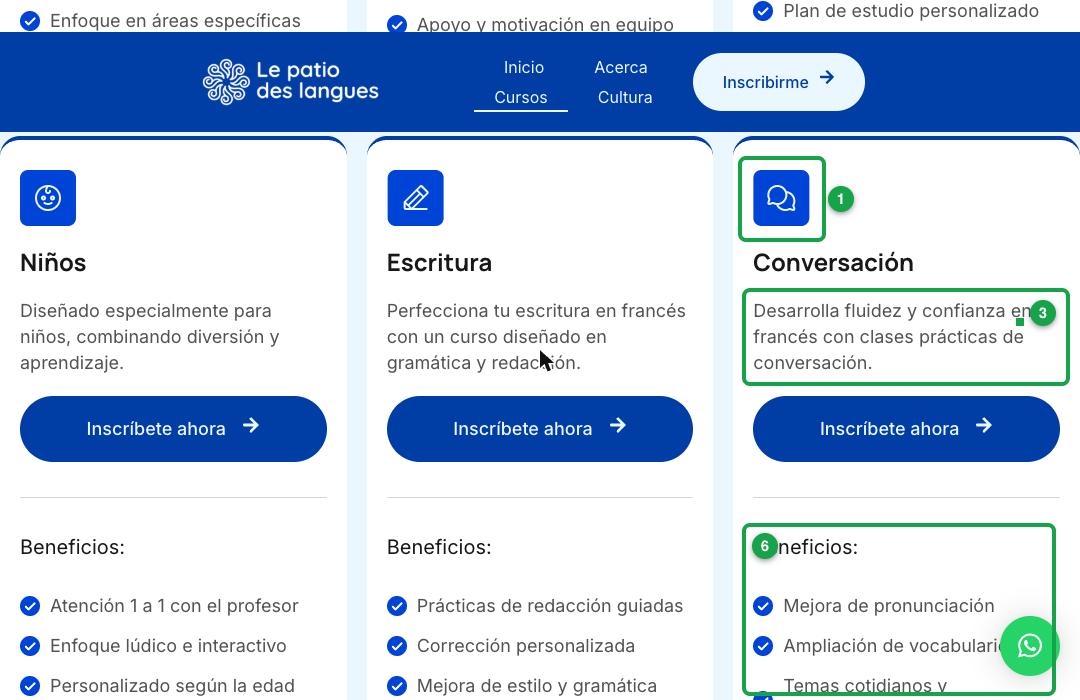Click the text Atención 1 a 1 con el profesor
This screenshot has height=700, width=1080.
(x=174, y=606)
